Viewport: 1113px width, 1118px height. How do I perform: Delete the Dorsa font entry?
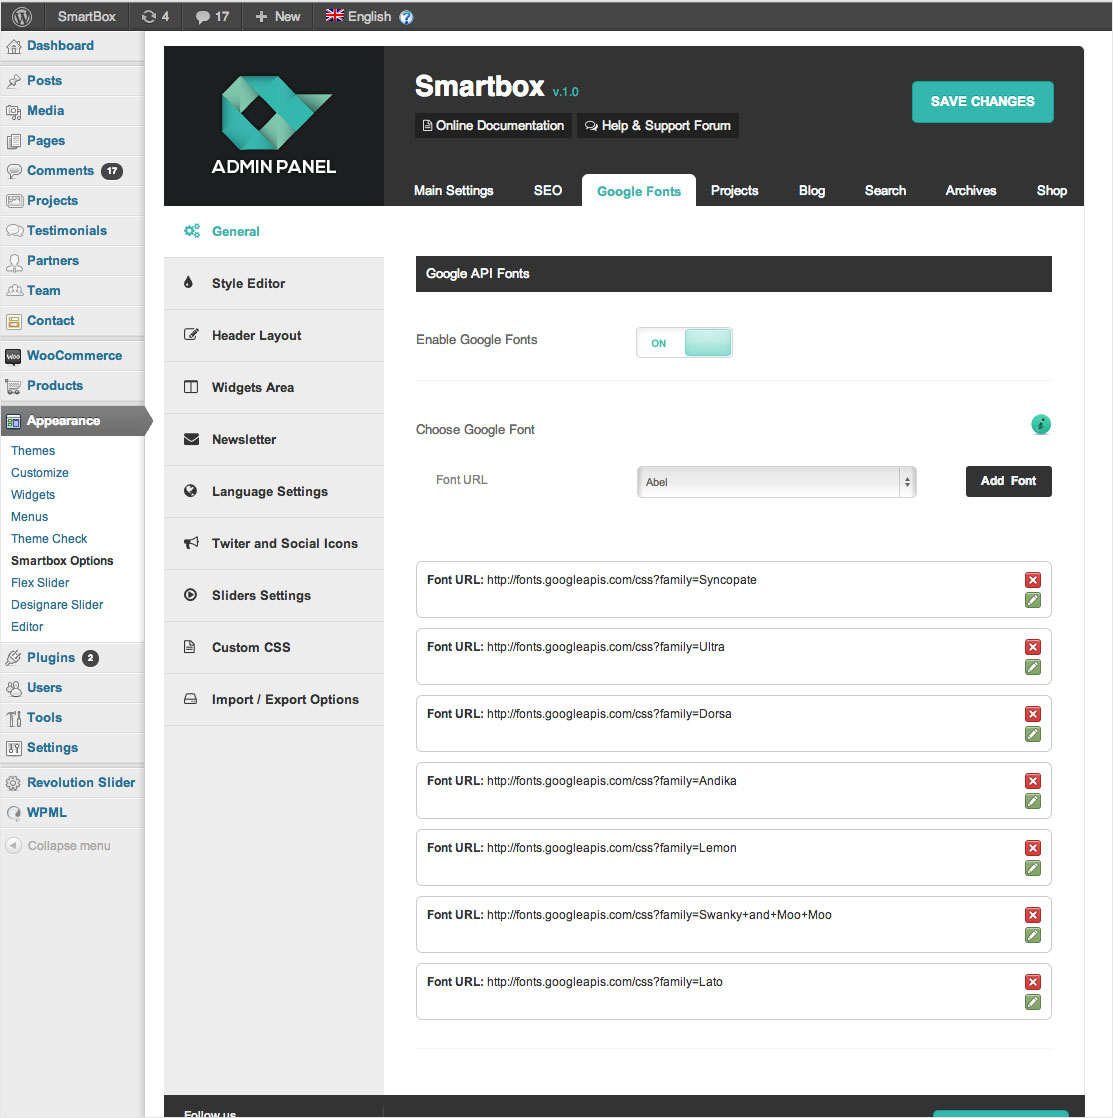tap(1033, 714)
